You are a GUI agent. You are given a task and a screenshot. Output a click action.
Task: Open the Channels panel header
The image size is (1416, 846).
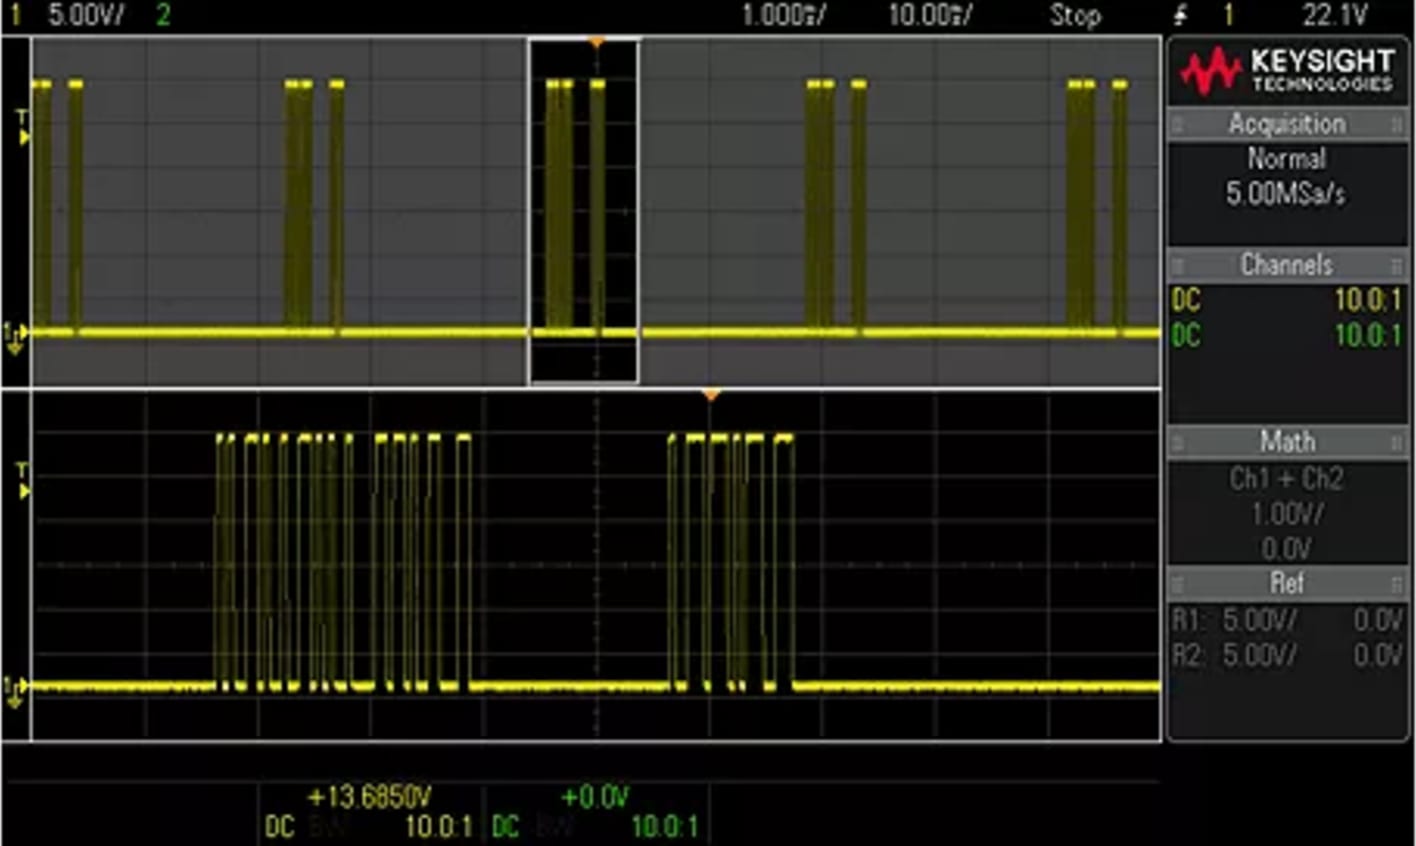1287,265
